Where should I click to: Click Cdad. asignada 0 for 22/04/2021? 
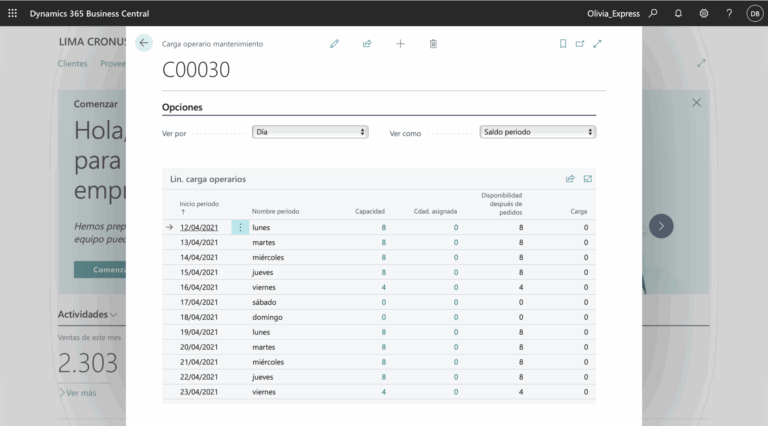coord(456,377)
